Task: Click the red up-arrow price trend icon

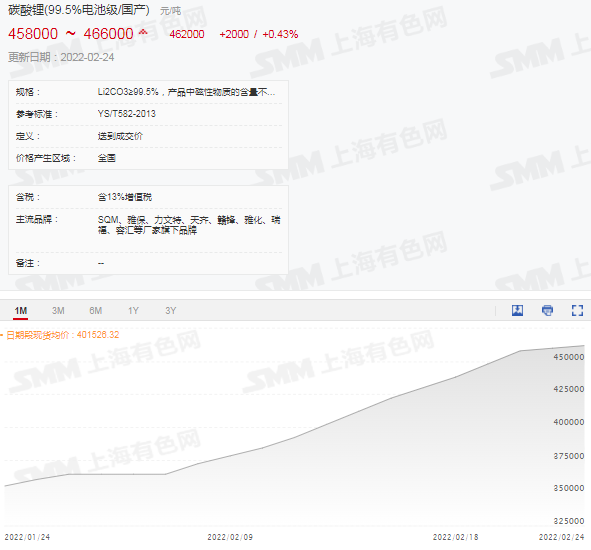Action: point(143,33)
